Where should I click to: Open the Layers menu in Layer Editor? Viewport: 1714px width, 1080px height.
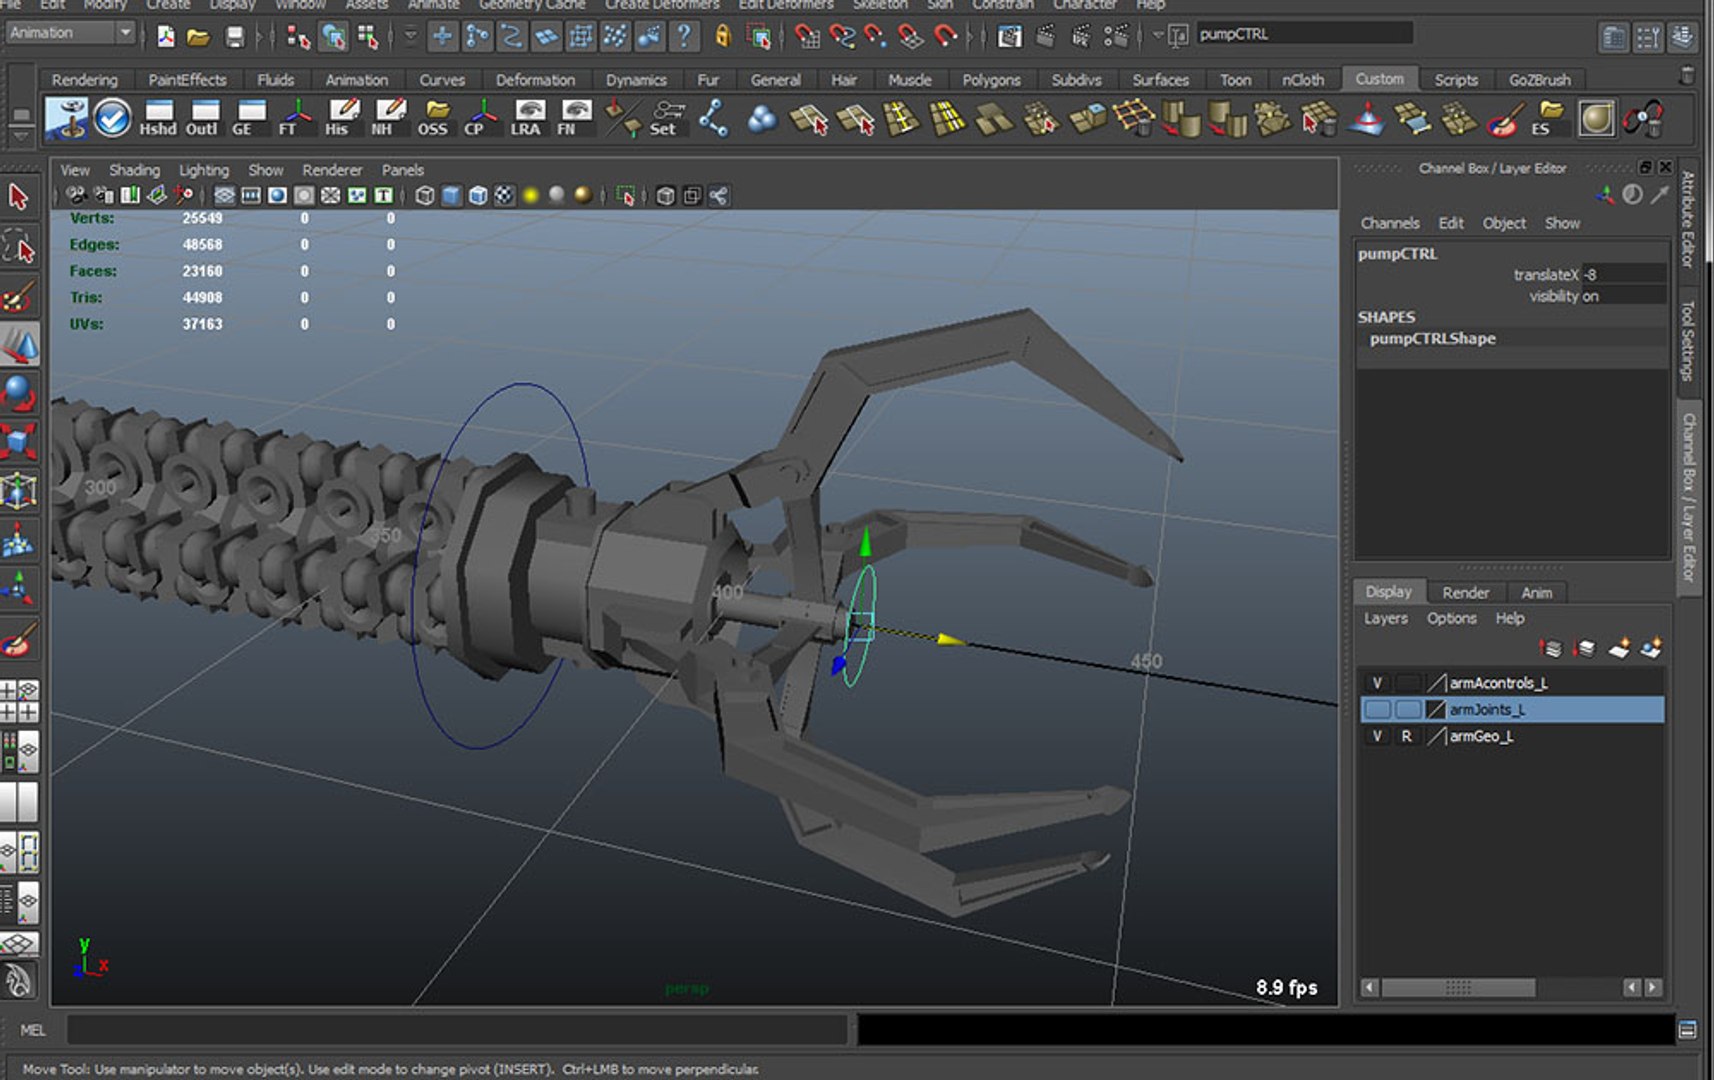pos(1386,618)
